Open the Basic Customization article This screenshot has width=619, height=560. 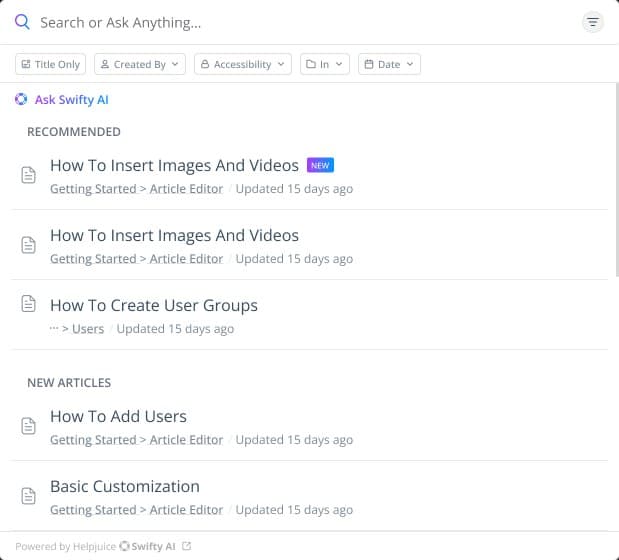coord(125,486)
